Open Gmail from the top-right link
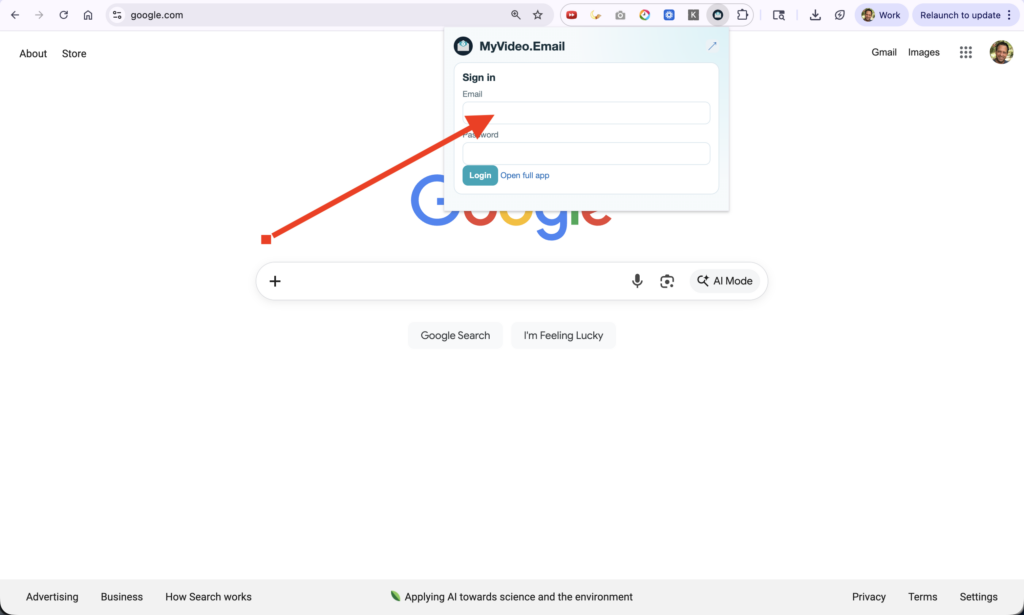This screenshot has width=1024, height=615. click(x=883, y=52)
